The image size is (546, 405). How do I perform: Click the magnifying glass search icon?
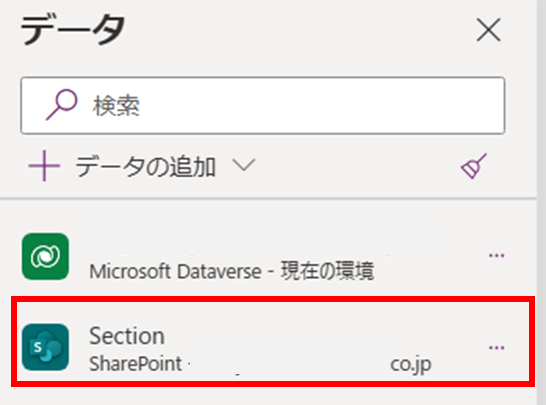pyautogui.click(x=62, y=105)
